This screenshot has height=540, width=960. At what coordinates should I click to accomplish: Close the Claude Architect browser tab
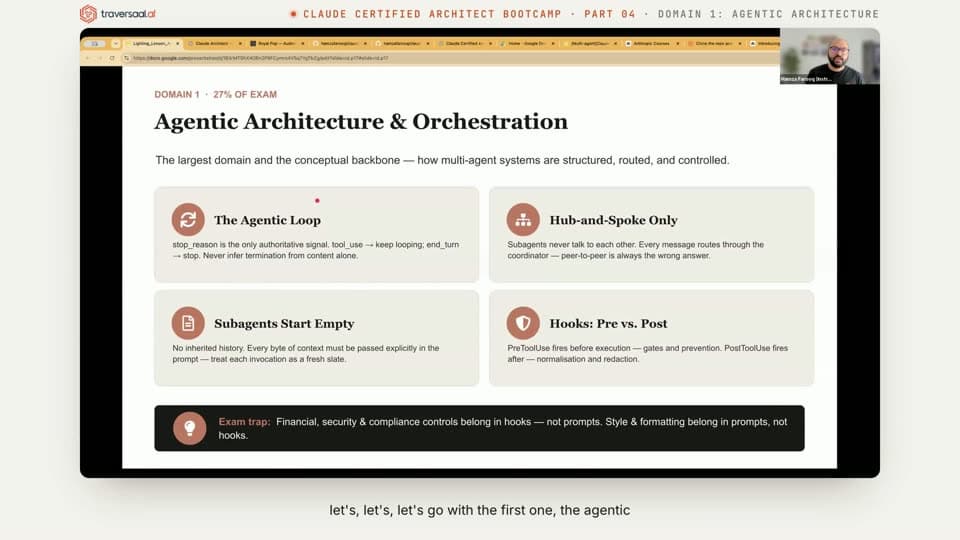point(240,43)
